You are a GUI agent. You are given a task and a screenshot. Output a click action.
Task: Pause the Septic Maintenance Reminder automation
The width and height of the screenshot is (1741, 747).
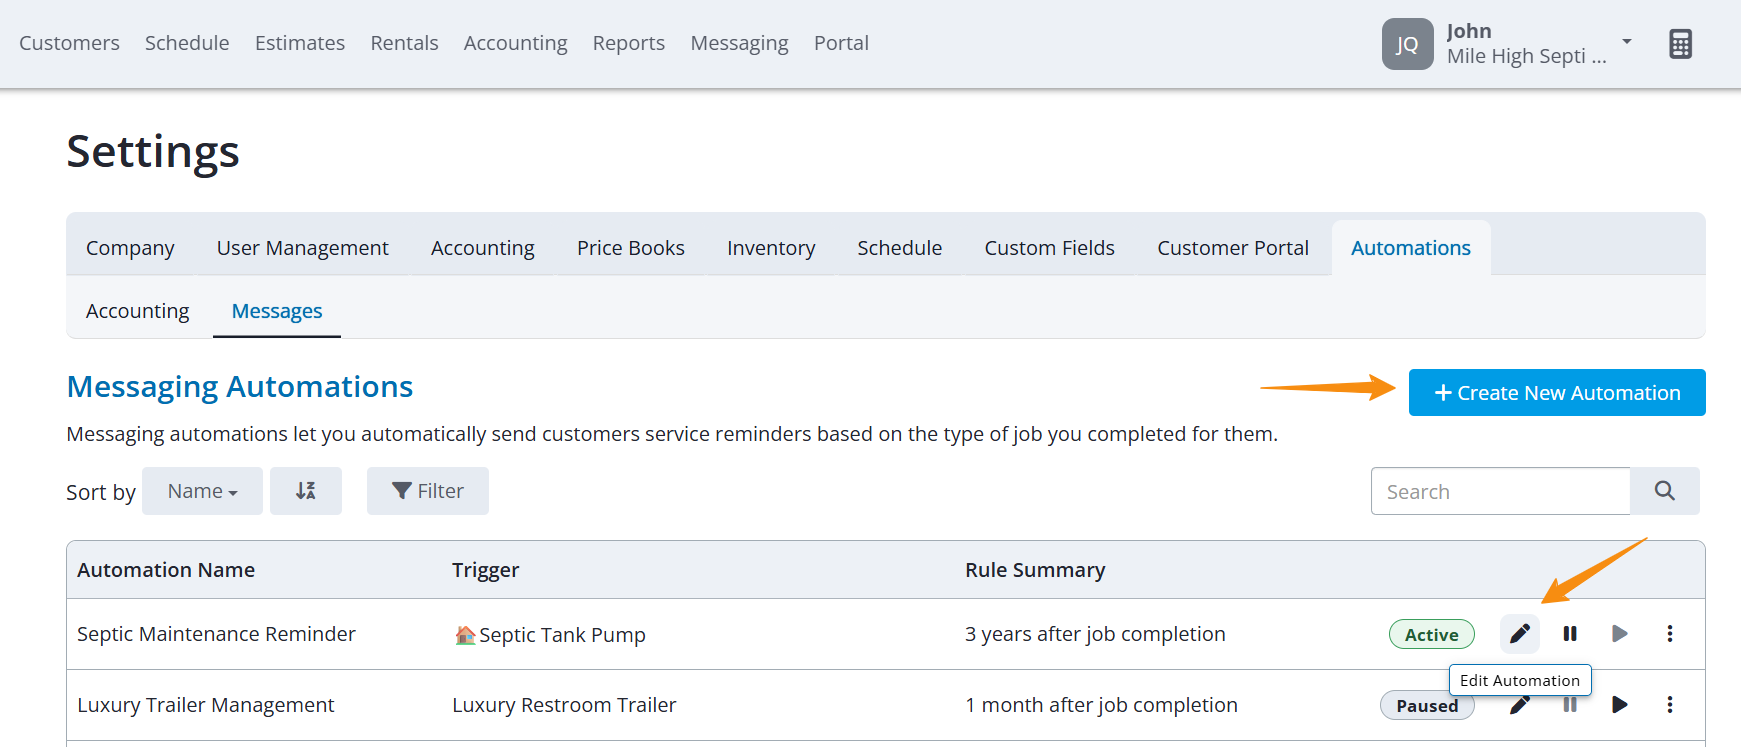pyautogui.click(x=1570, y=634)
